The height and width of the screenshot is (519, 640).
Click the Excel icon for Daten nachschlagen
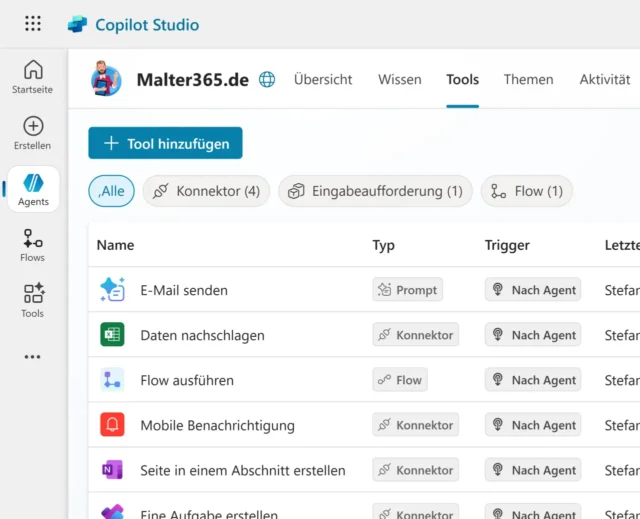coord(112,335)
